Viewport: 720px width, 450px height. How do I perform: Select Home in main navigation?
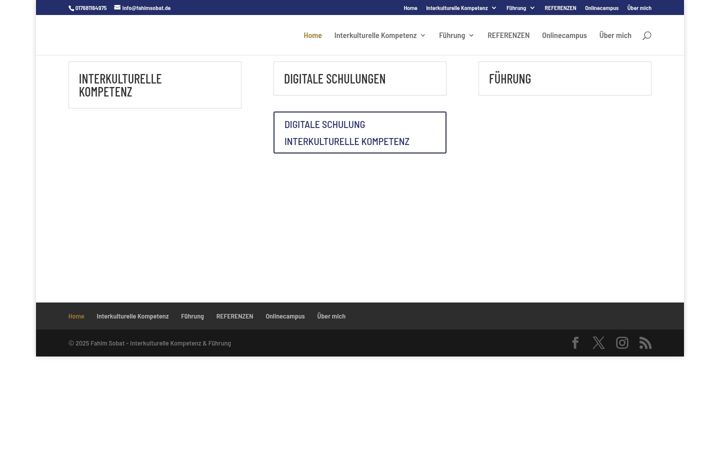pyautogui.click(x=313, y=35)
